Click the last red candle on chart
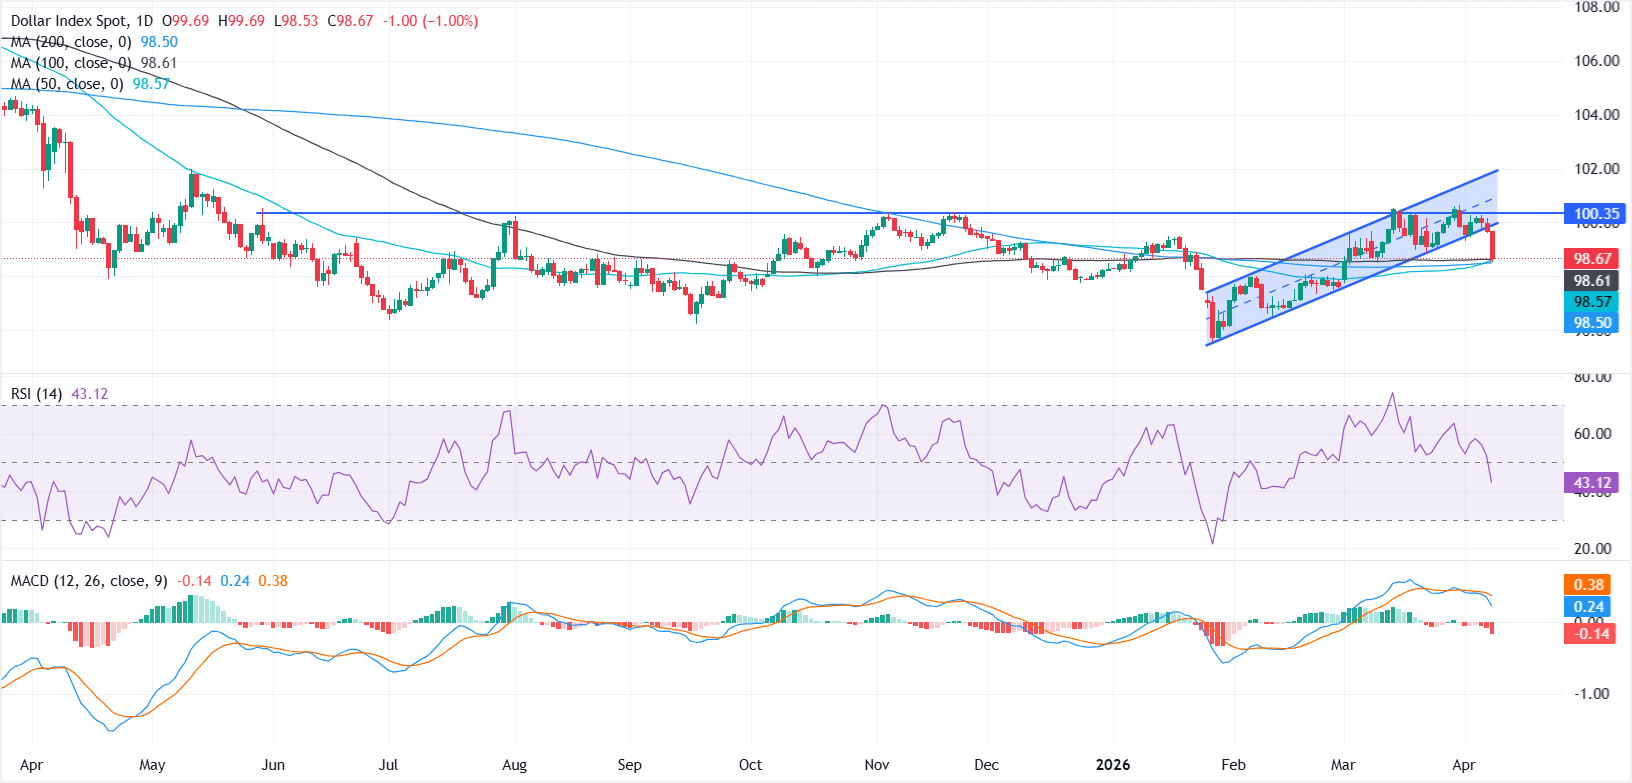 point(1492,244)
